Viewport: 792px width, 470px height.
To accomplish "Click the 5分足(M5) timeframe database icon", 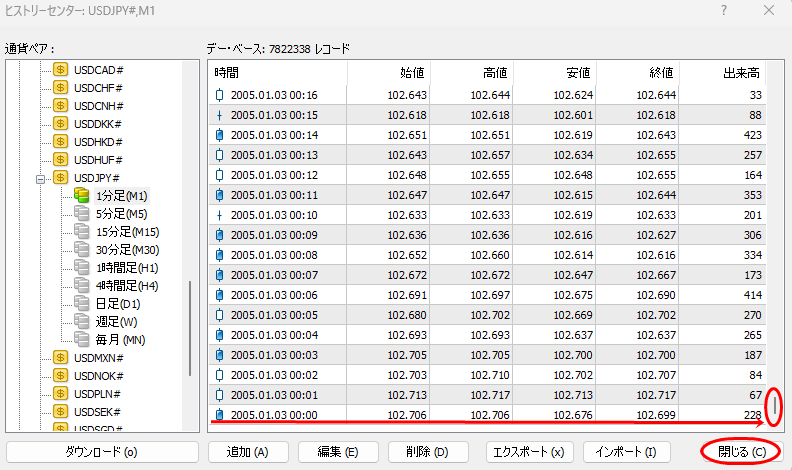I will click(82, 214).
